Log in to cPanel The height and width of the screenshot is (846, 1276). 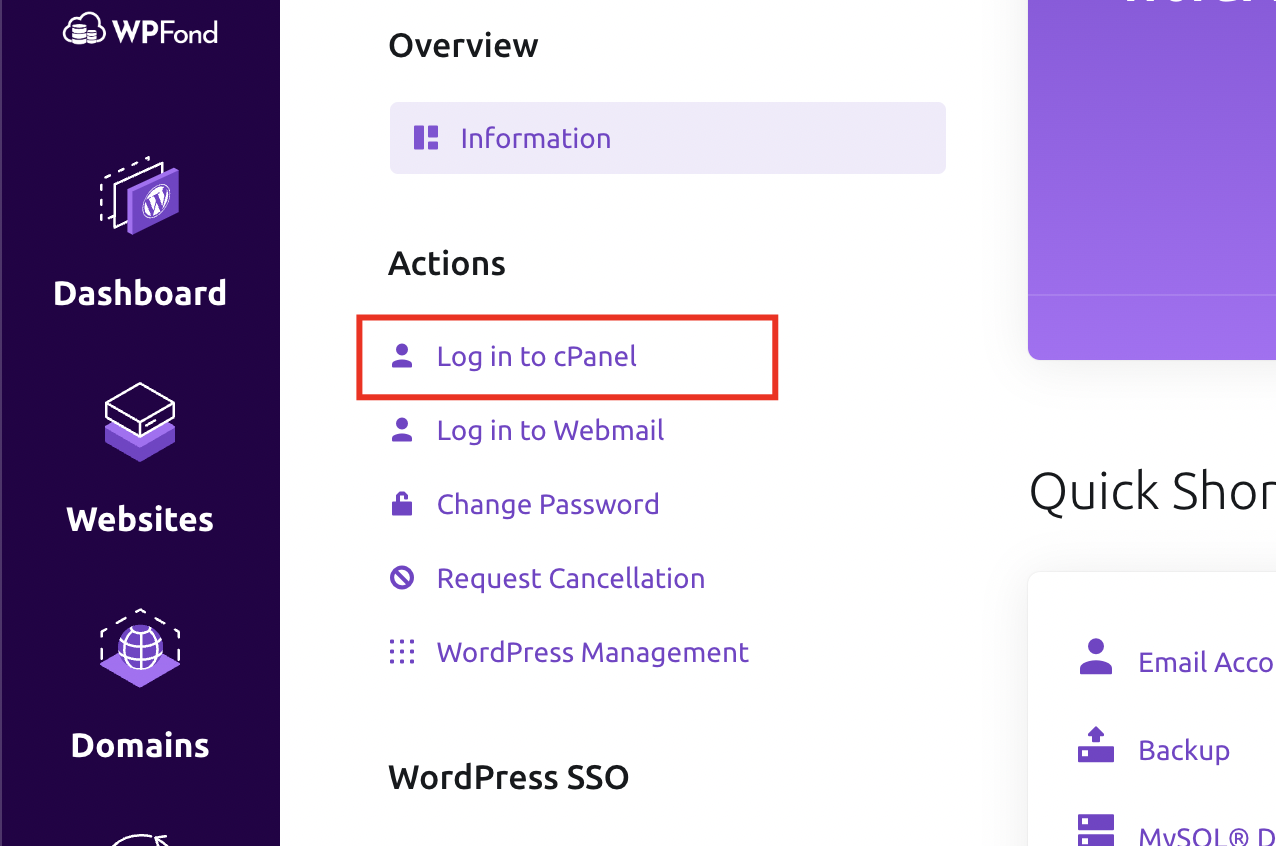(536, 356)
